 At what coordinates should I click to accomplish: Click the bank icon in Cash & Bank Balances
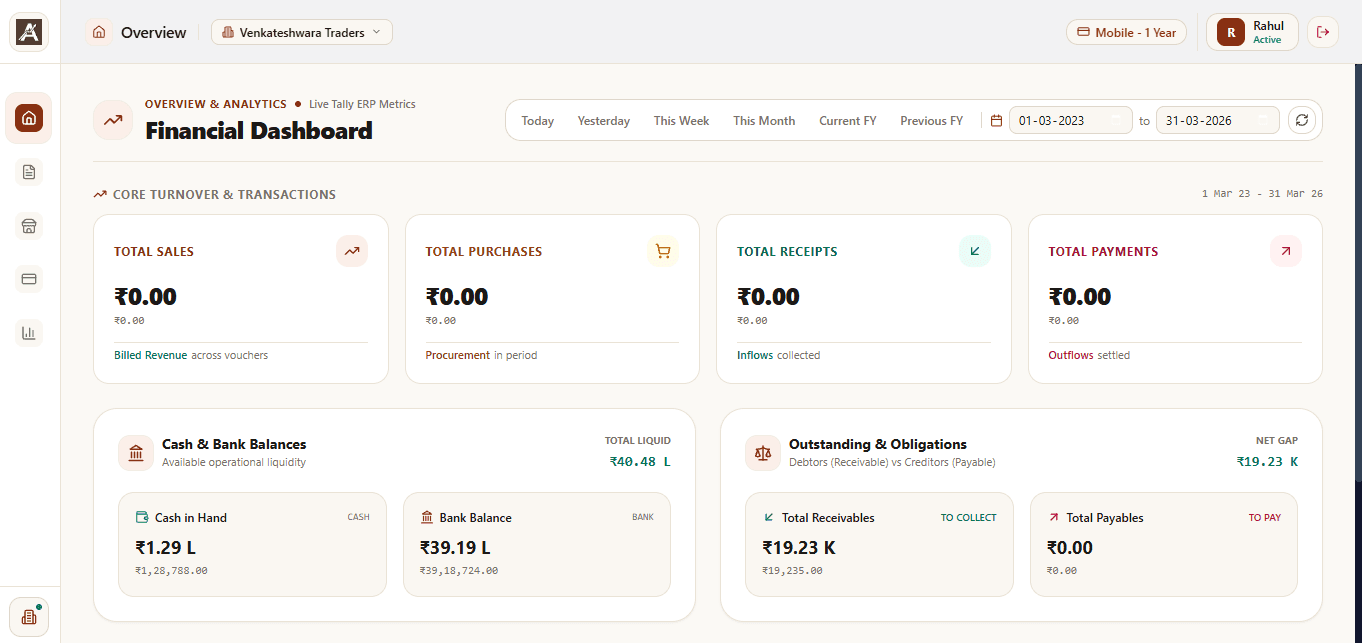point(136,453)
